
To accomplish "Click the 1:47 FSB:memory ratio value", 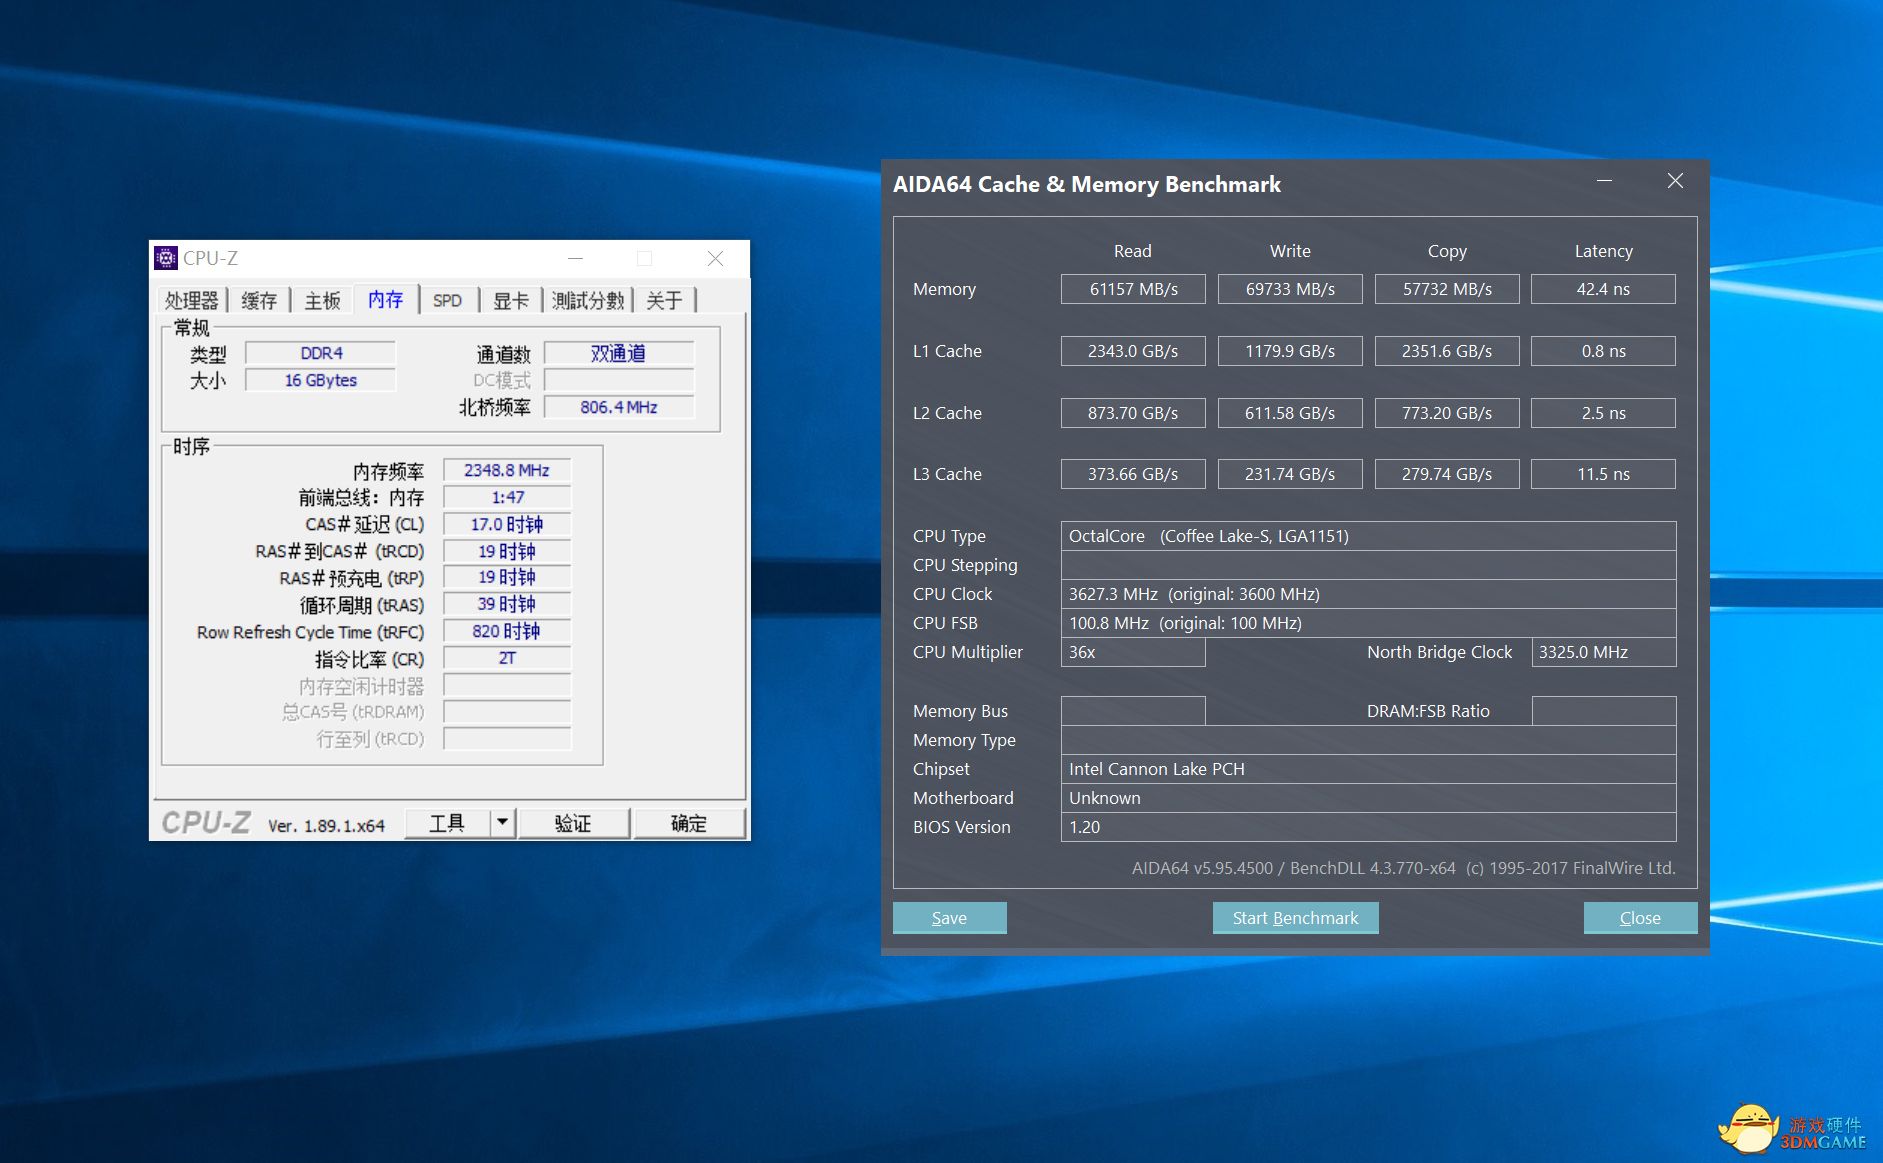I will pyautogui.click(x=507, y=497).
